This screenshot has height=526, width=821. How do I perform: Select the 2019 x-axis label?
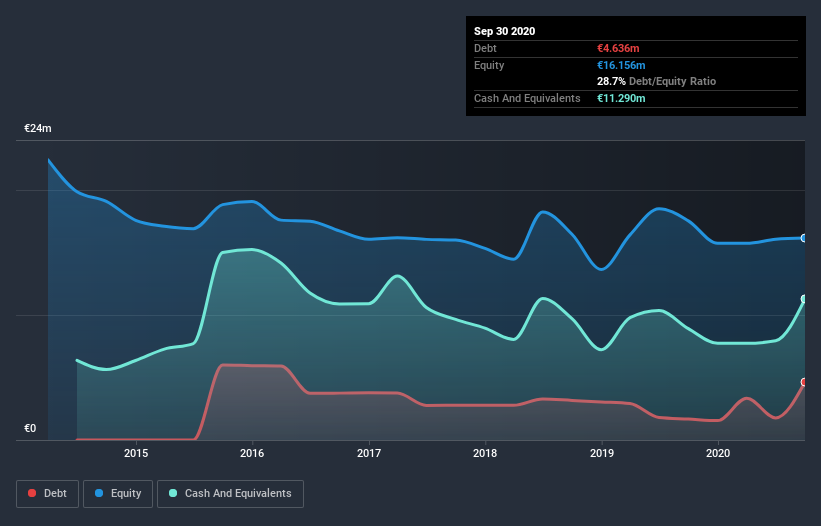click(602, 453)
